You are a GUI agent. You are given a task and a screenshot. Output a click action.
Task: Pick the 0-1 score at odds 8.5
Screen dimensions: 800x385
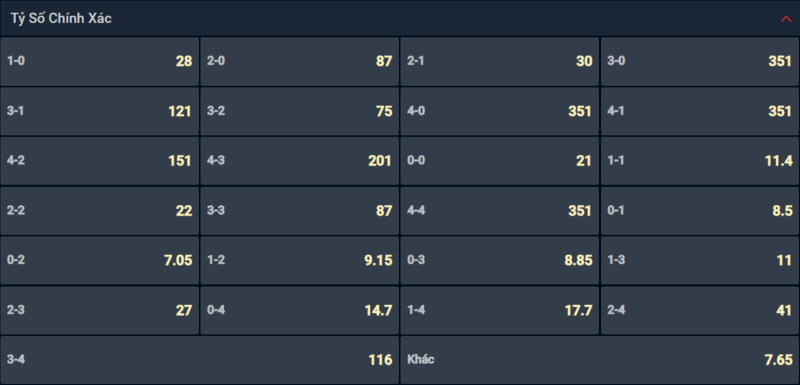pyautogui.click(x=700, y=211)
